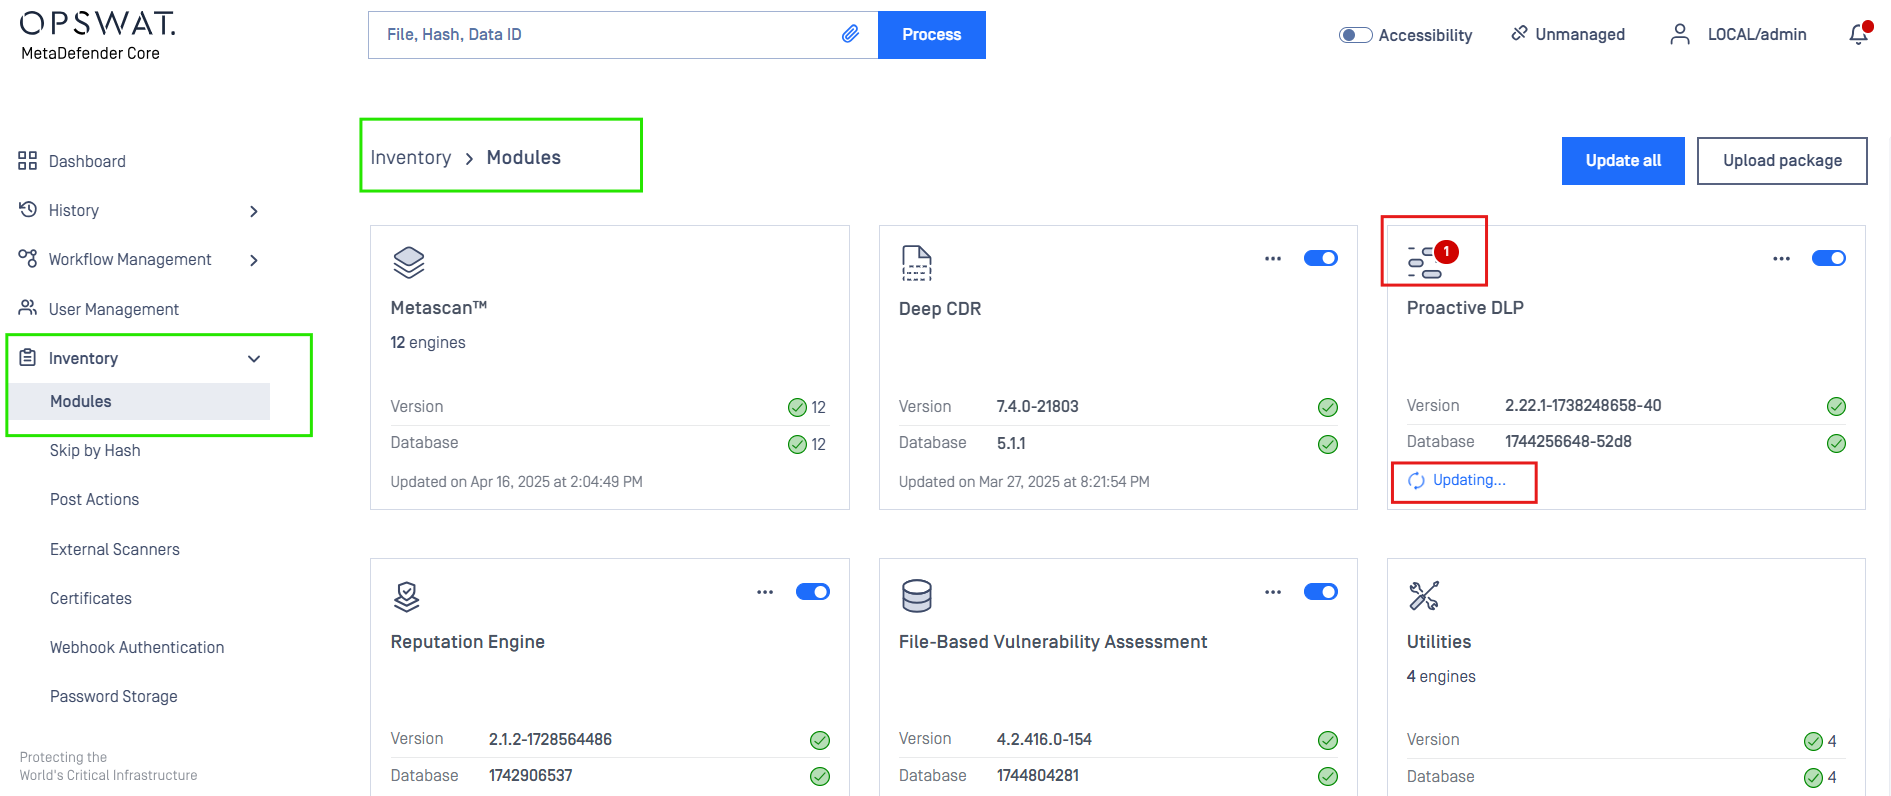1891x796 pixels.
Task: Open the Dashboard page
Action: 87,161
